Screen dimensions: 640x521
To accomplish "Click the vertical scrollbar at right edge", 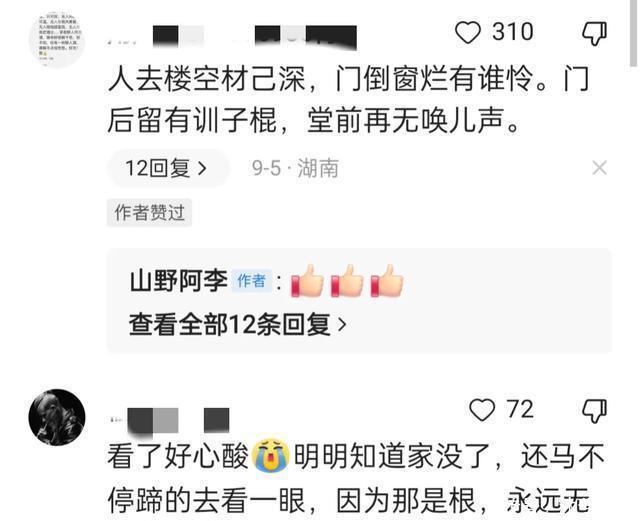I will [633, 33].
